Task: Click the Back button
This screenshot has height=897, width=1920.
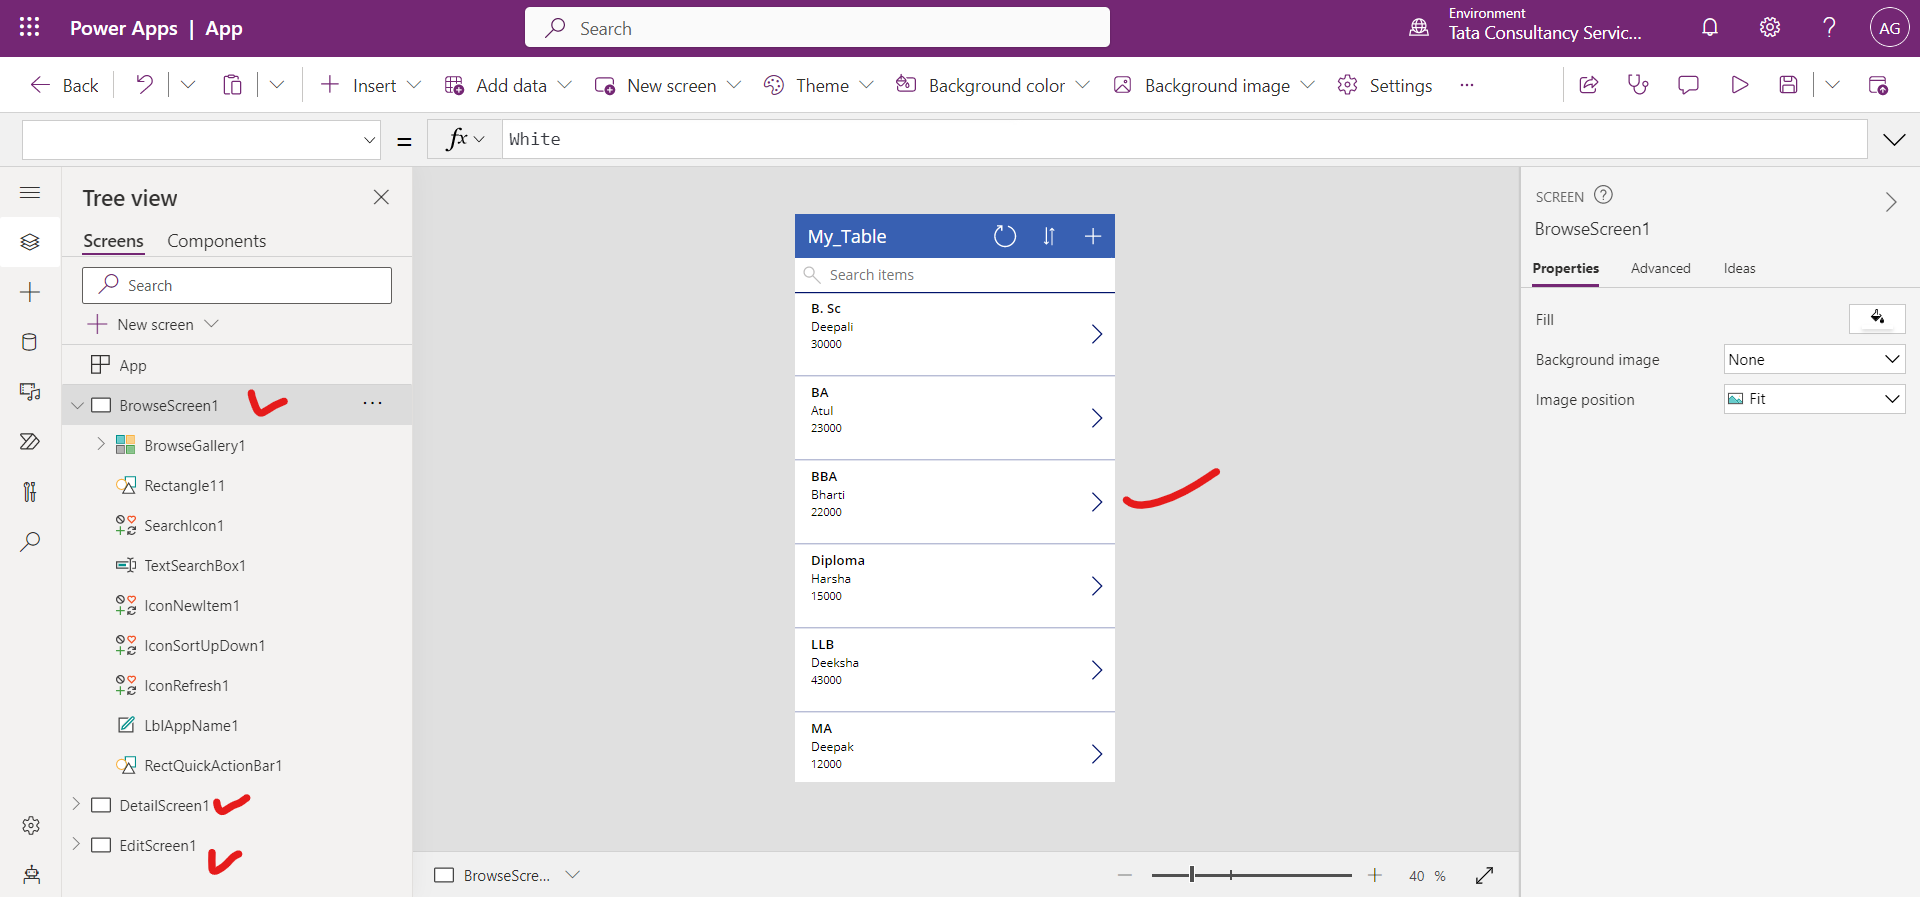Action: [x=65, y=85]
